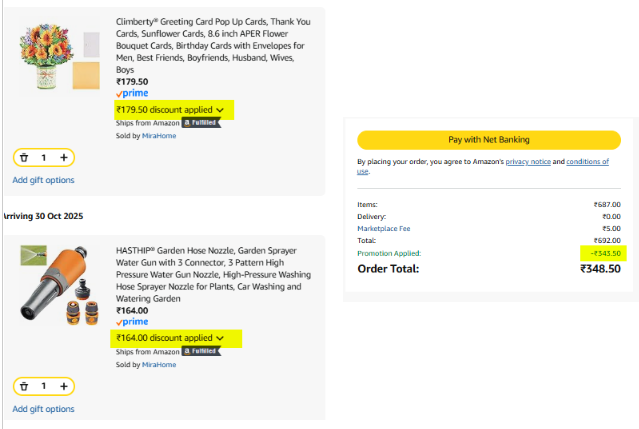Screen dimensions: 639x429
Task: Click Prime badge under hose nozzle price
Action: (x=132, y=322)
